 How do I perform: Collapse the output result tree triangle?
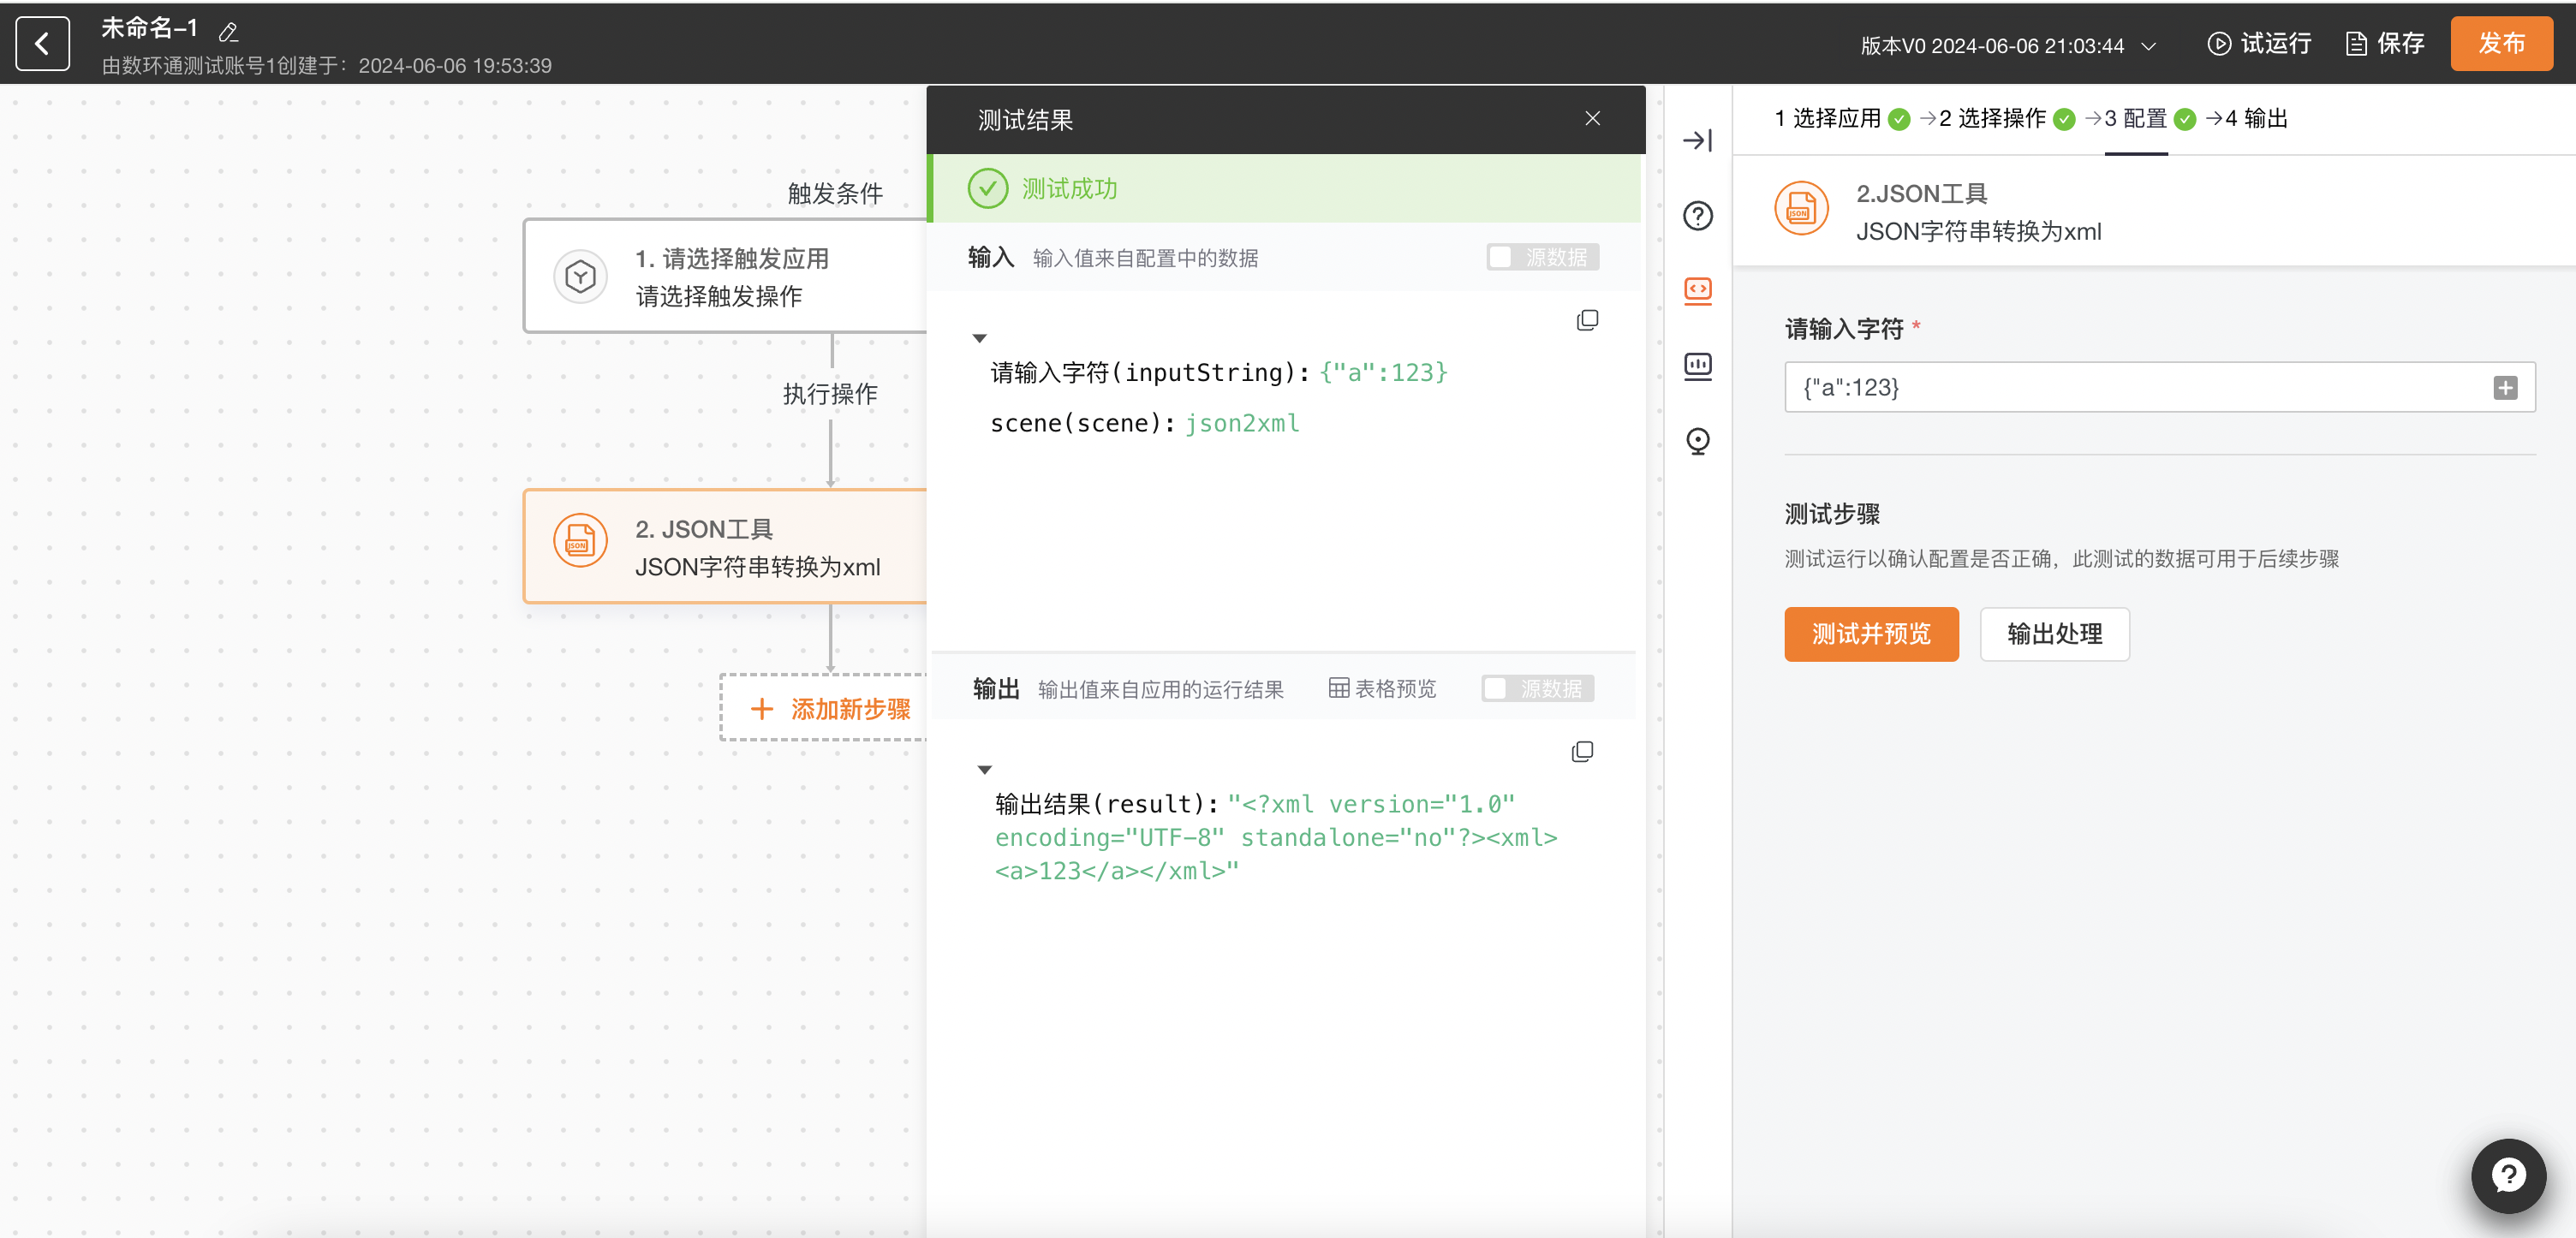tap(984, 770)
